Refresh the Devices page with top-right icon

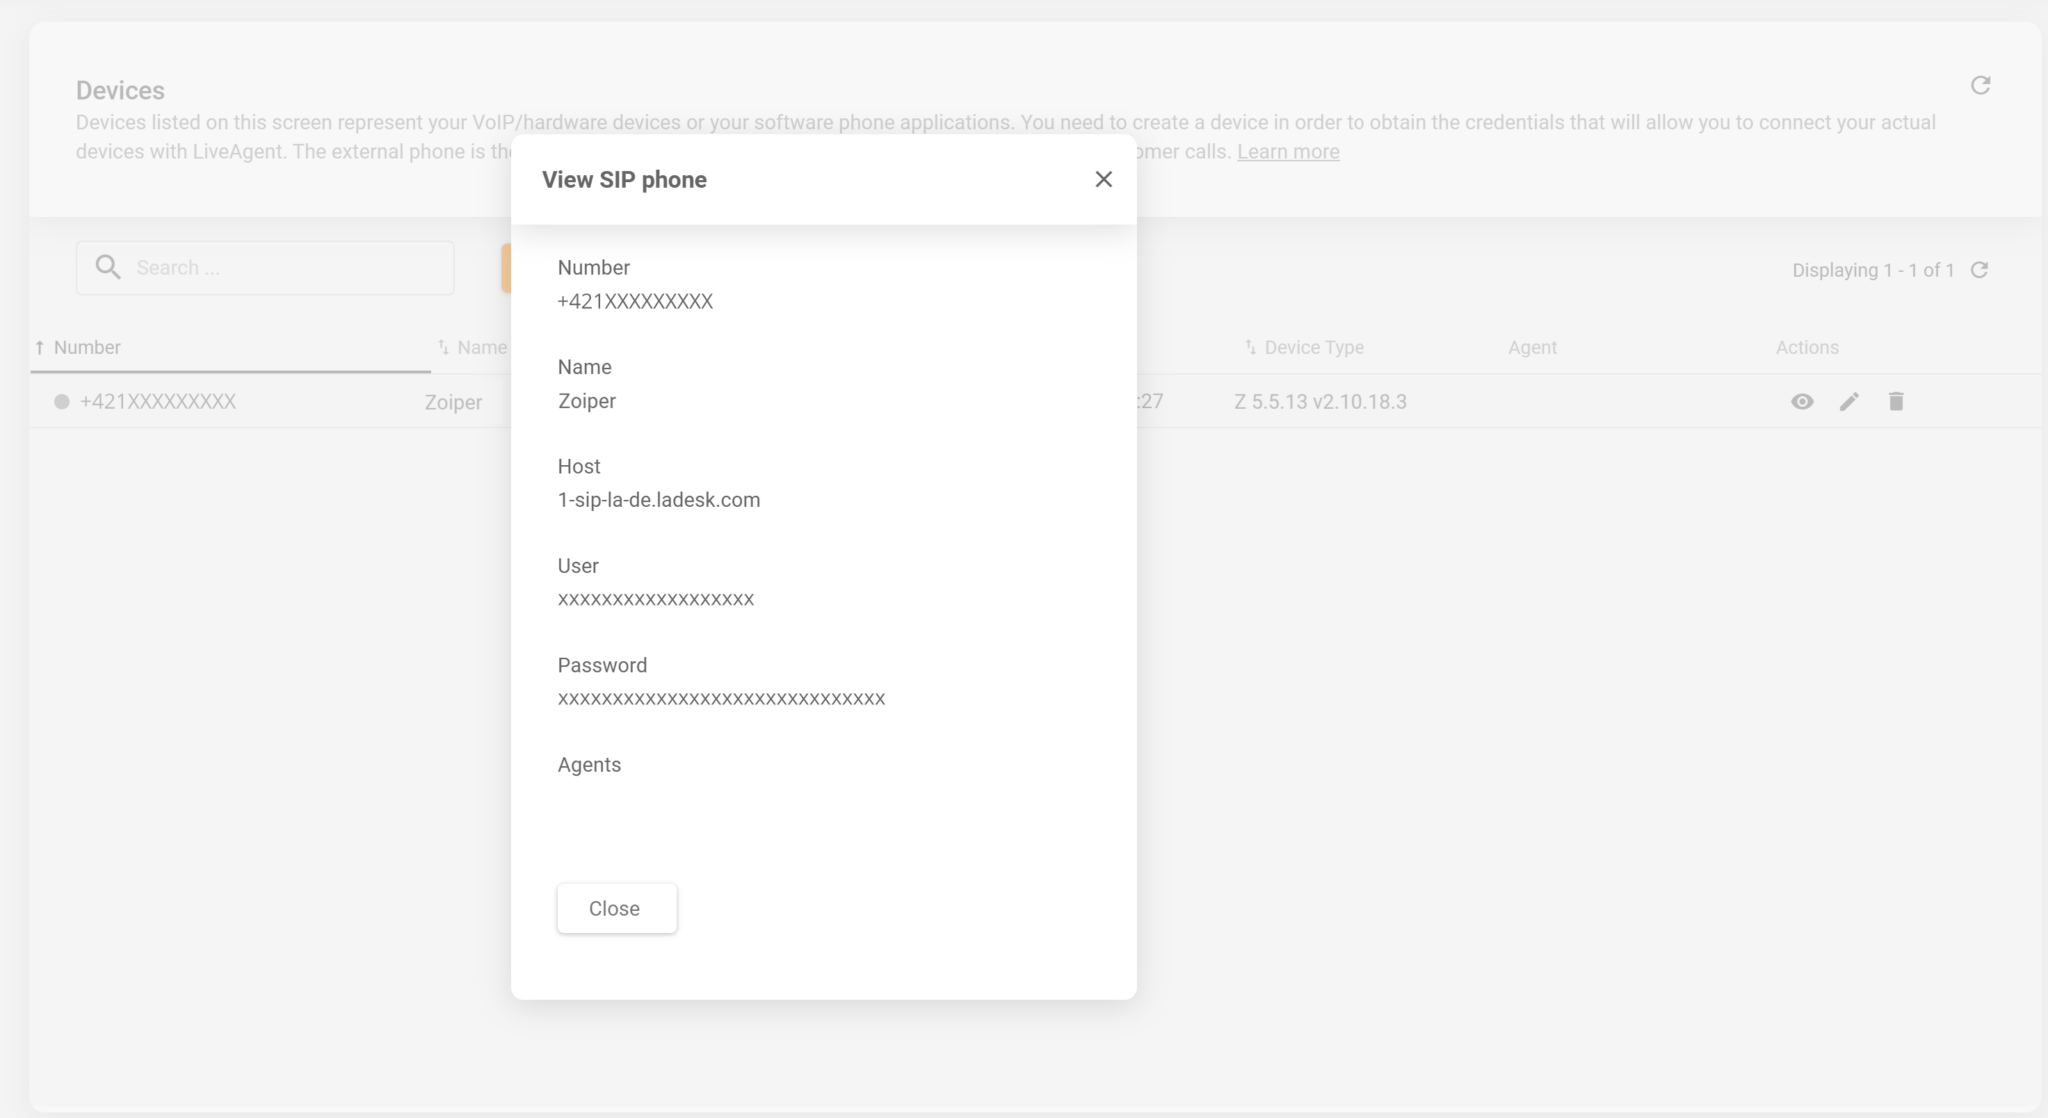point(1980,86)
